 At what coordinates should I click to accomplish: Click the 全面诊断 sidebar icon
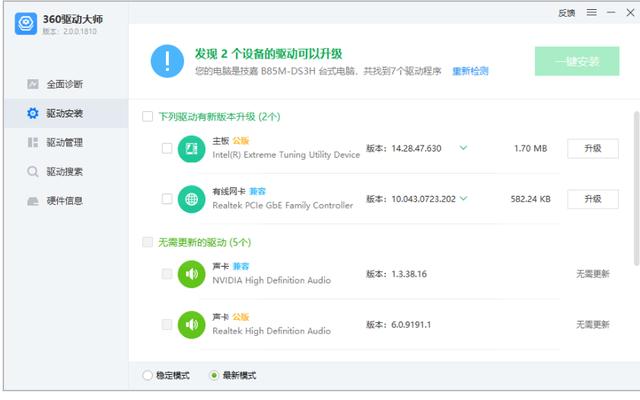pos(33,84)
